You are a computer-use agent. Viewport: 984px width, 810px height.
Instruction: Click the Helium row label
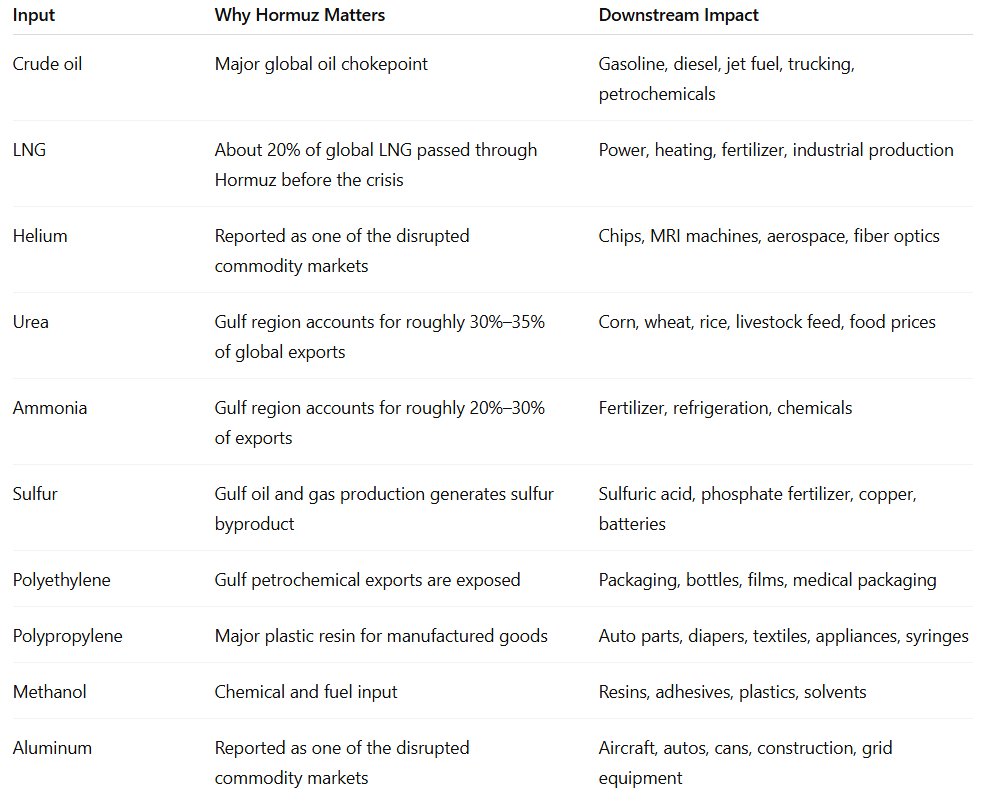40,236
